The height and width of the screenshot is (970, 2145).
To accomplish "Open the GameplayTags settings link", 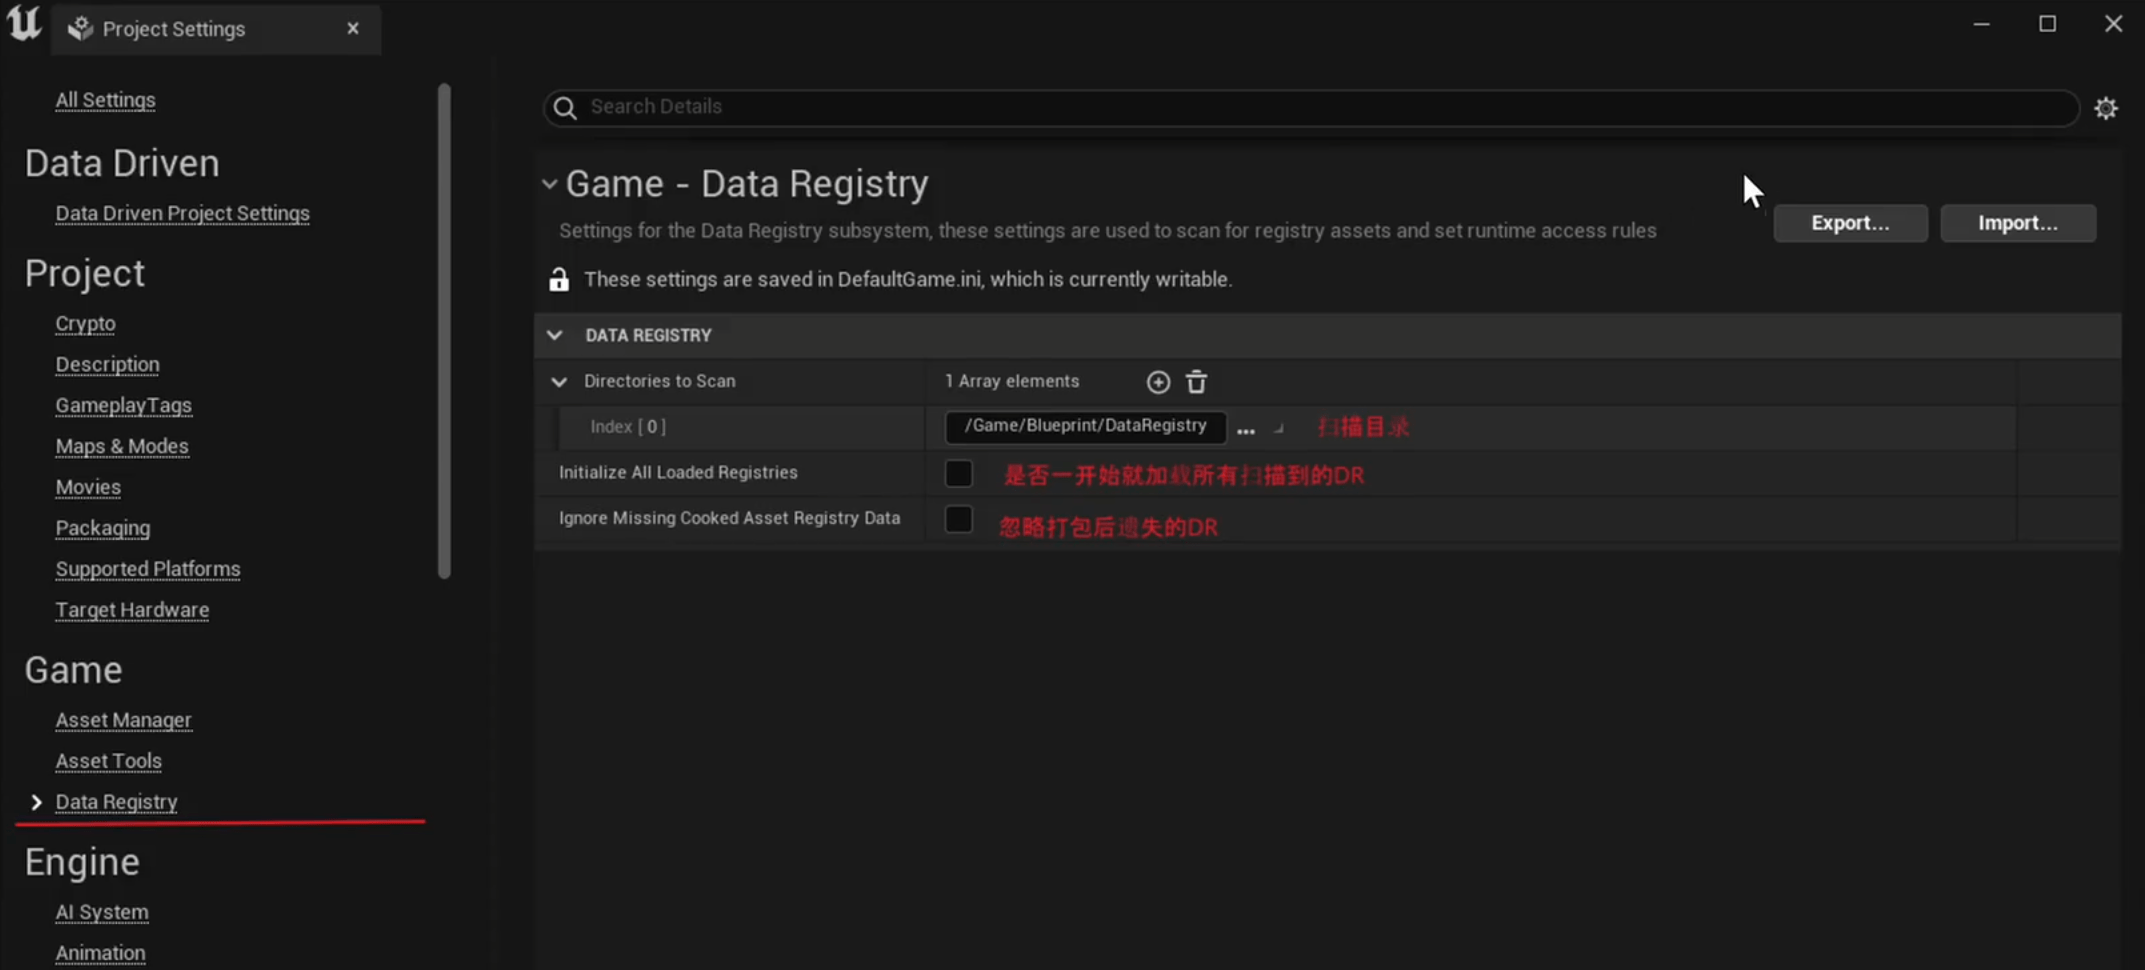I will 123,405.
